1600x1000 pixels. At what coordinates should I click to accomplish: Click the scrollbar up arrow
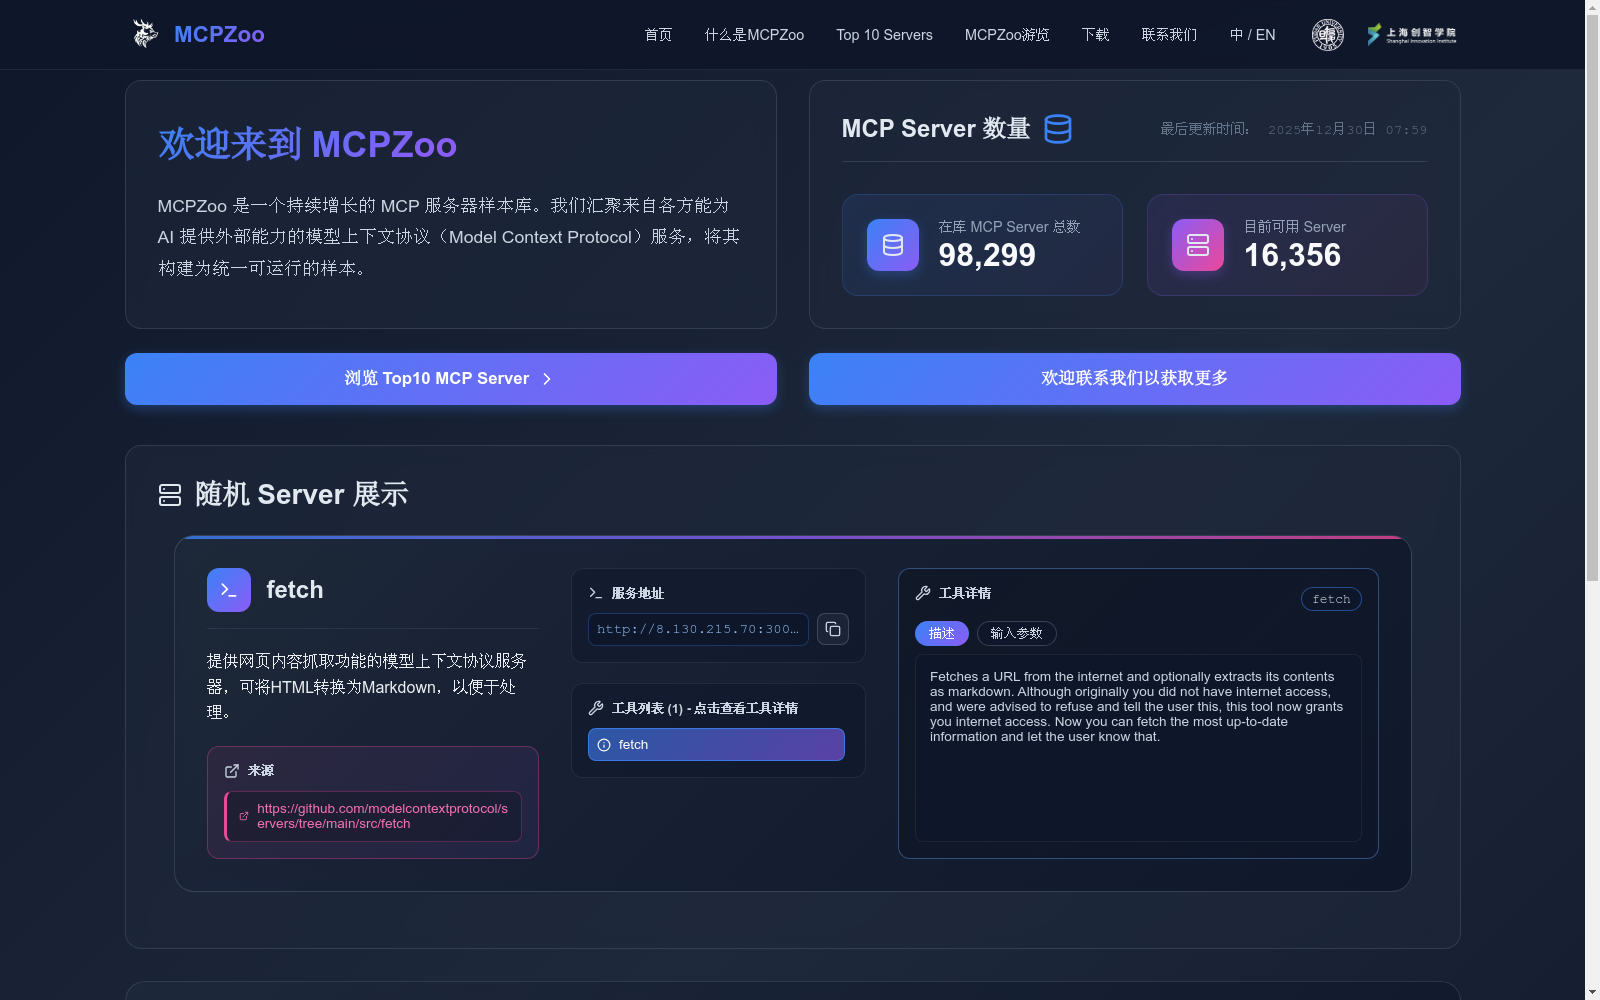point(1592,7)
